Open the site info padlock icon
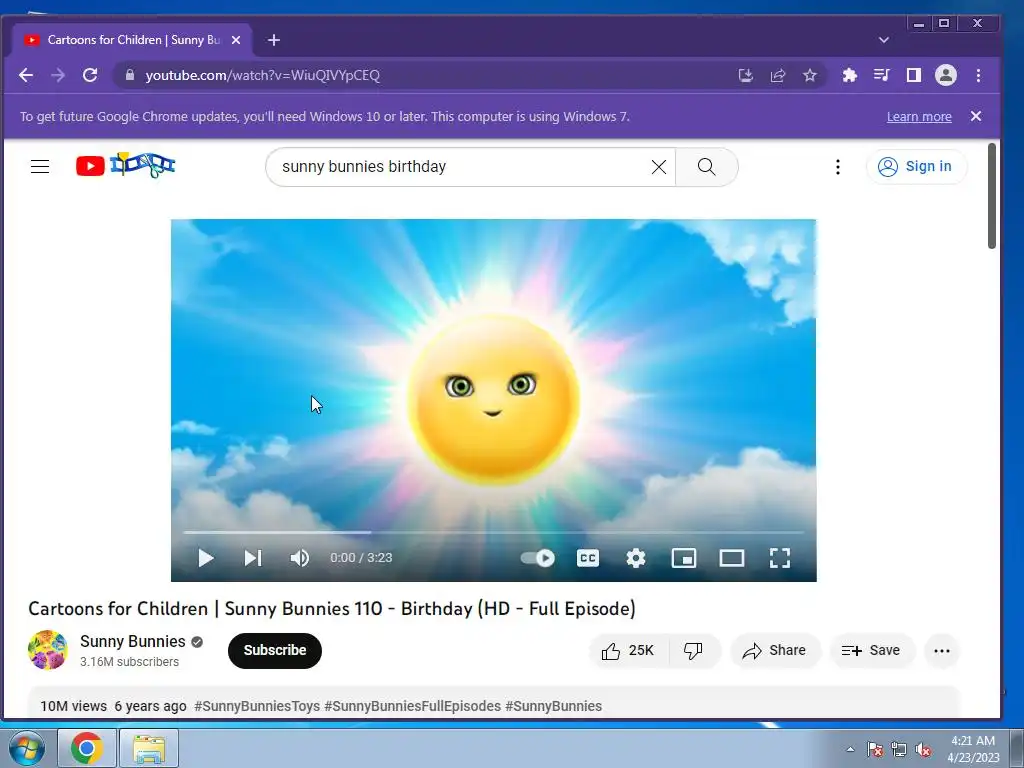This screenshot has width=1024, height=768. coord(129,75)
